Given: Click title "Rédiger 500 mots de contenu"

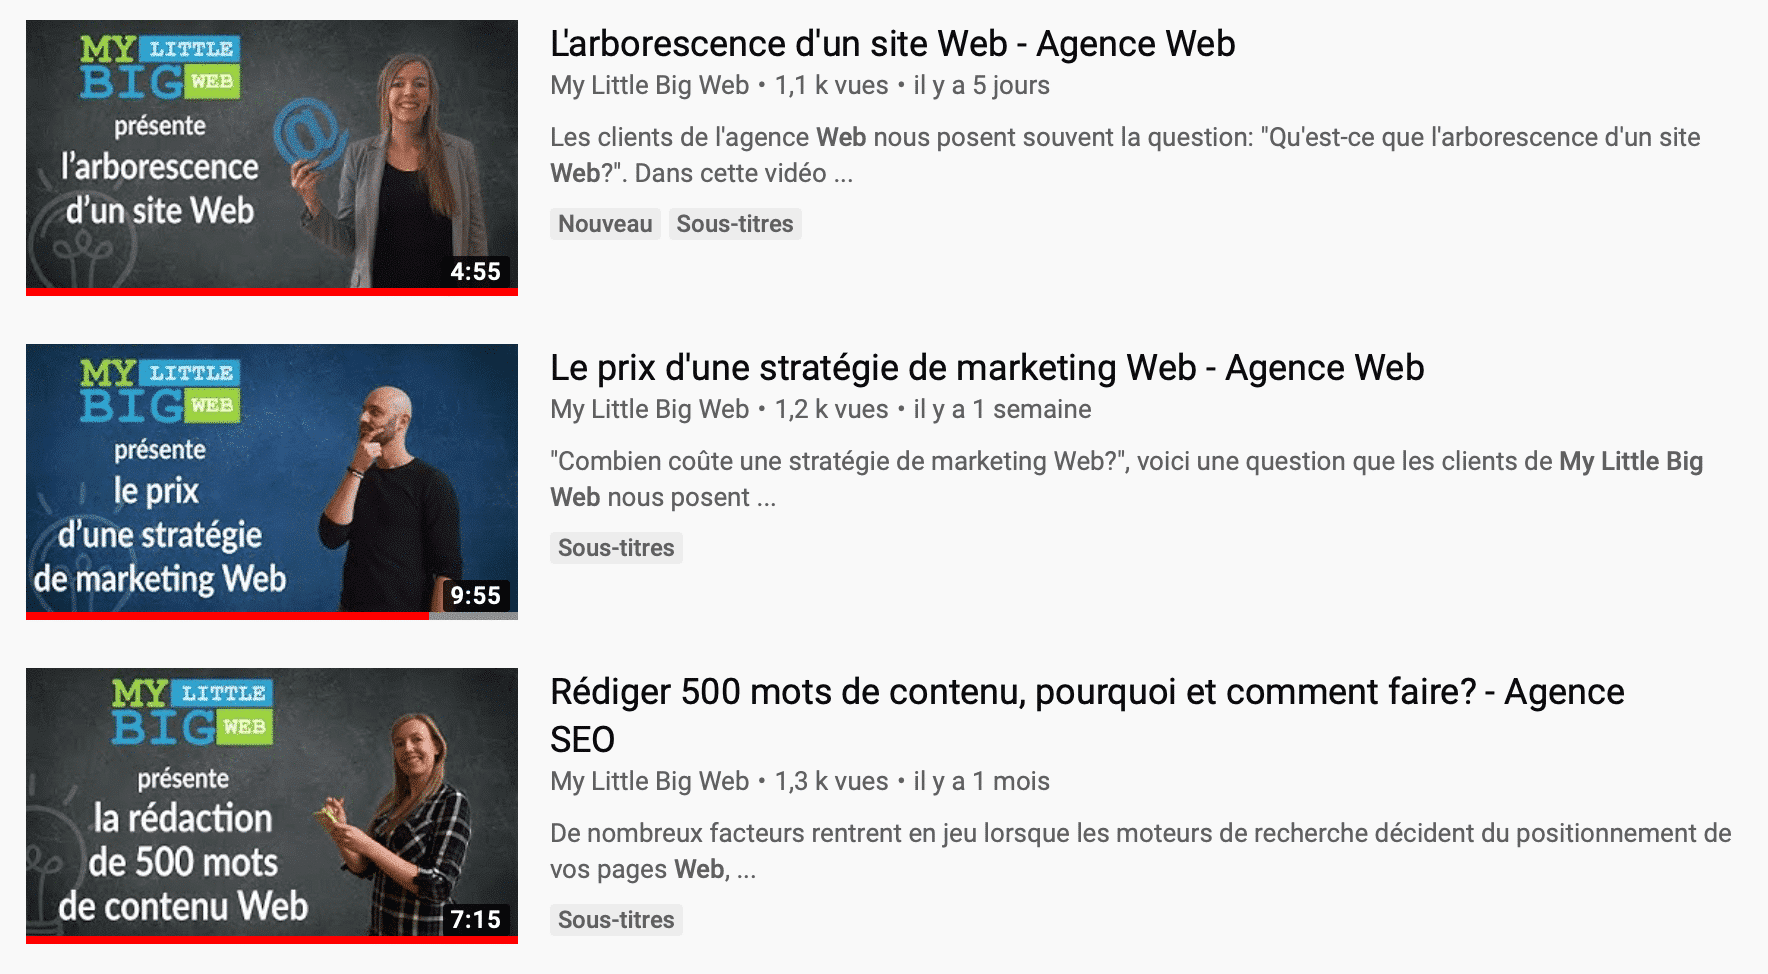Looking at the screenshot, I should 1087,715.
